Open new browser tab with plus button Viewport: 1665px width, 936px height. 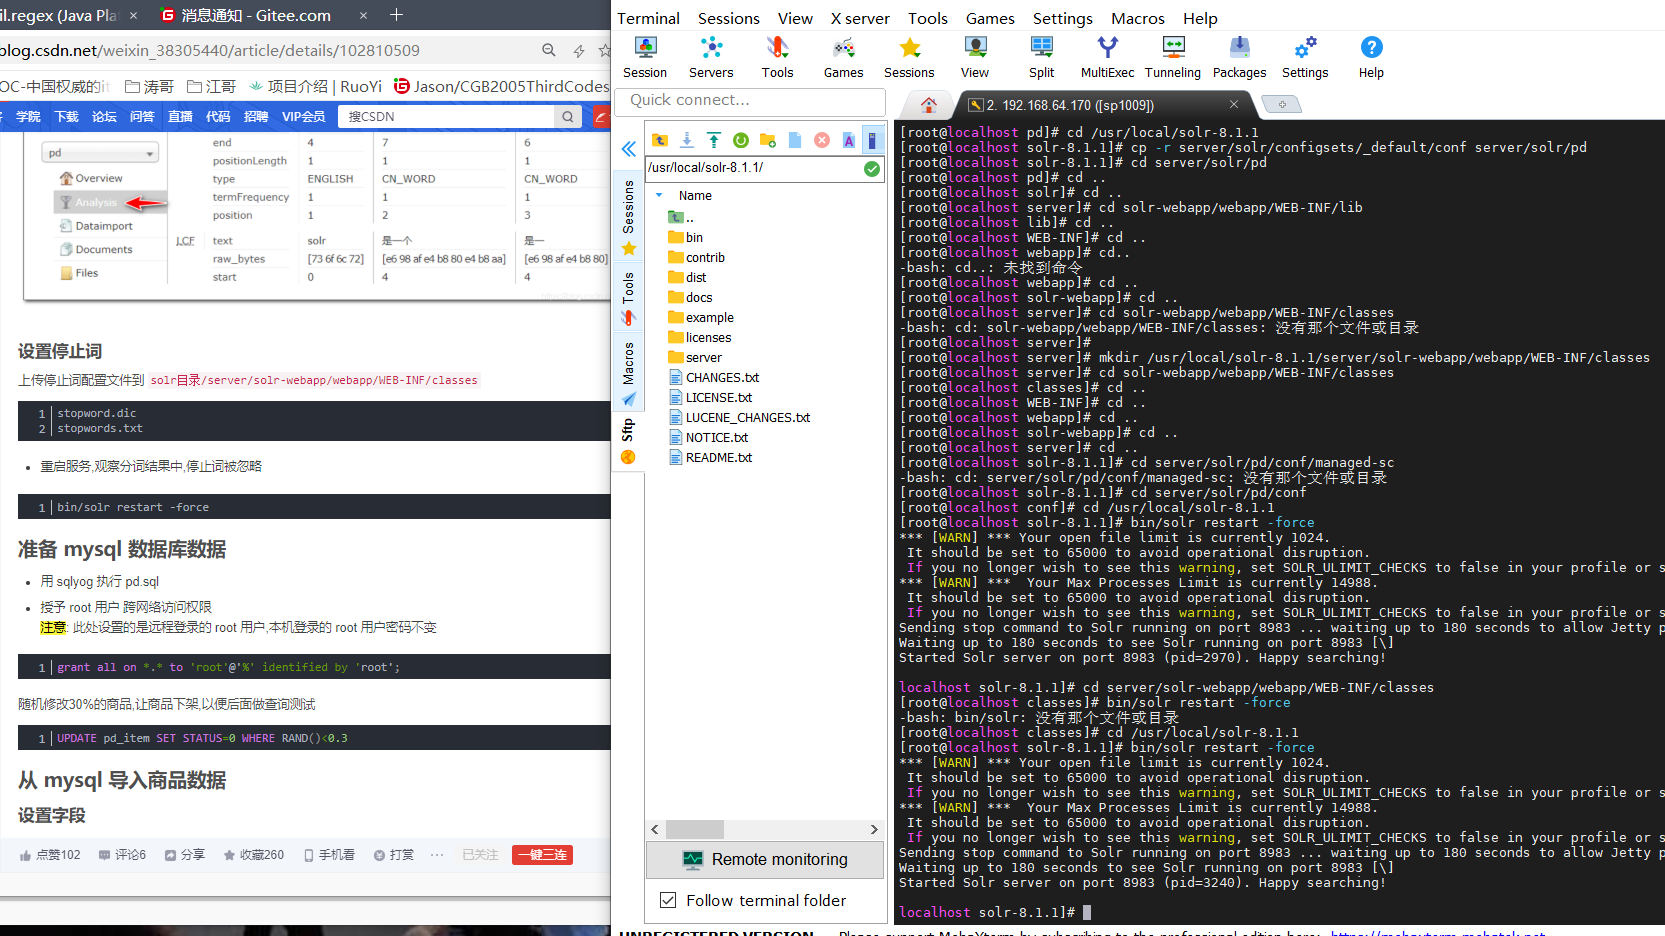pyautogui.click(x=396, y=15)
